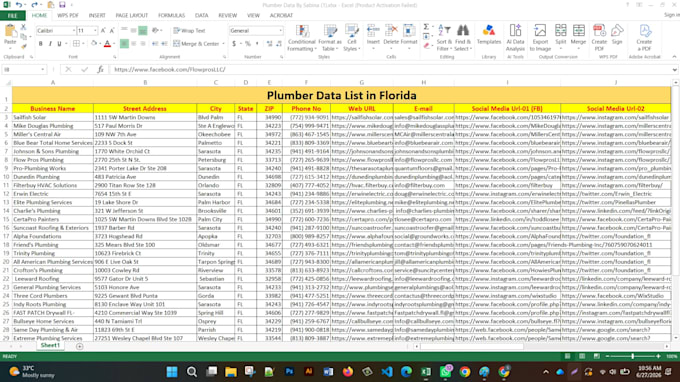Click the Fill Color bucket icon
This screenshot has width=680, height=382.
pyautogui.click(x=94, y=44)
